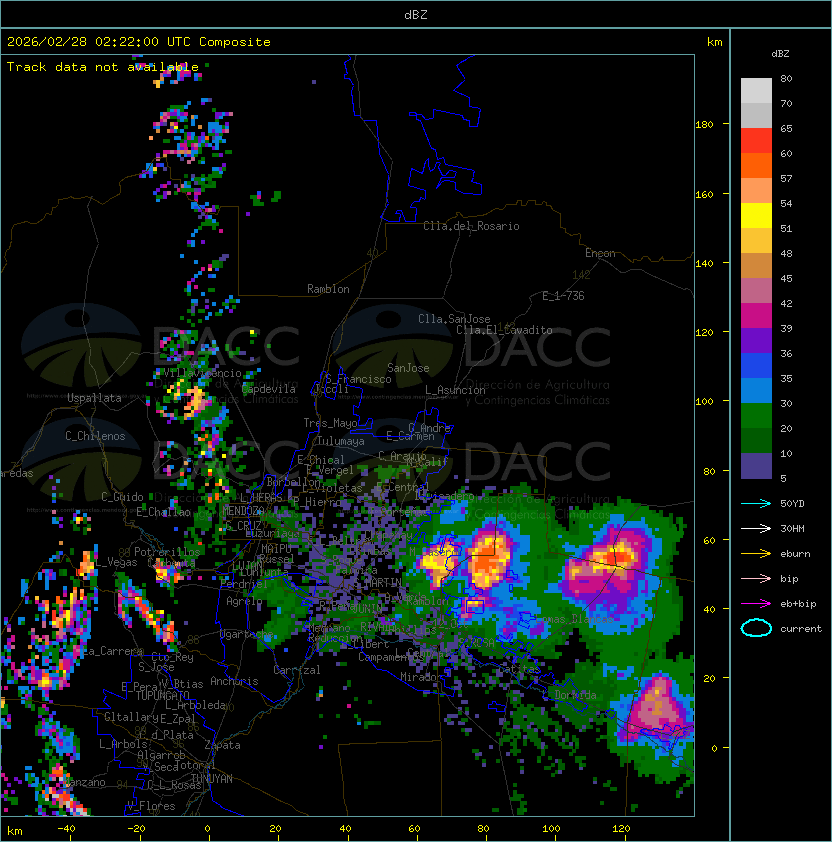Click the 'Potrerillos' map label
Viewport: 832px width, 842px height.
click(167, 552)
